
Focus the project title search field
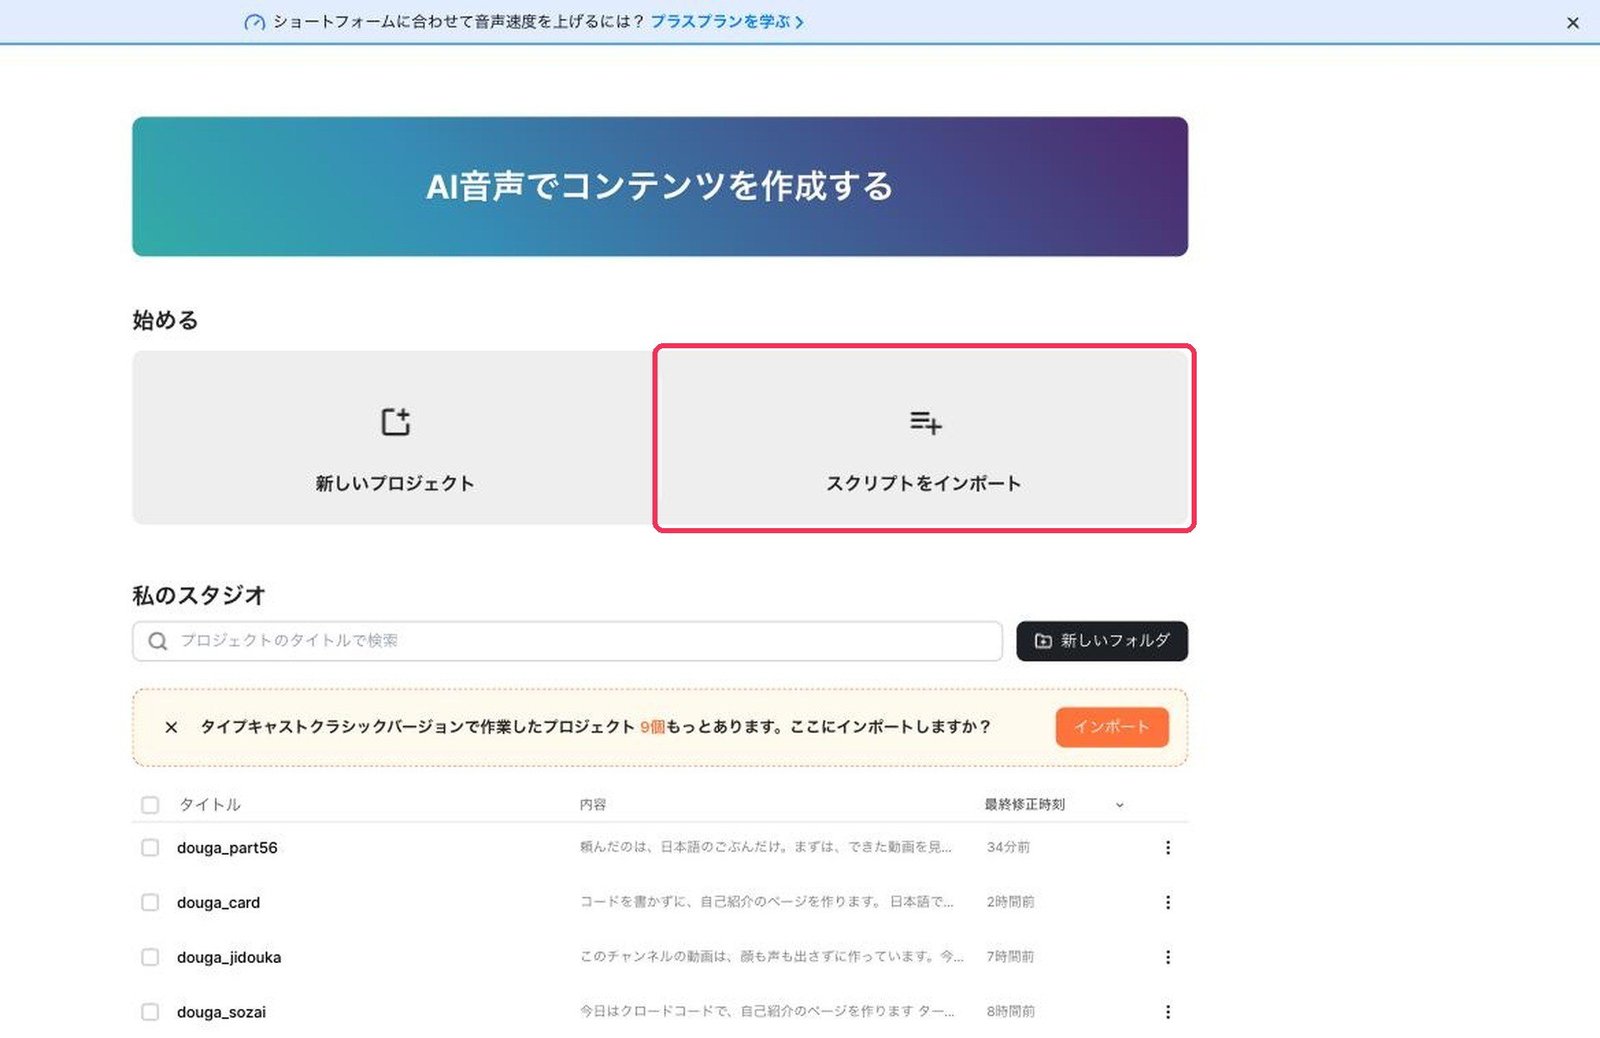(567, 641)
